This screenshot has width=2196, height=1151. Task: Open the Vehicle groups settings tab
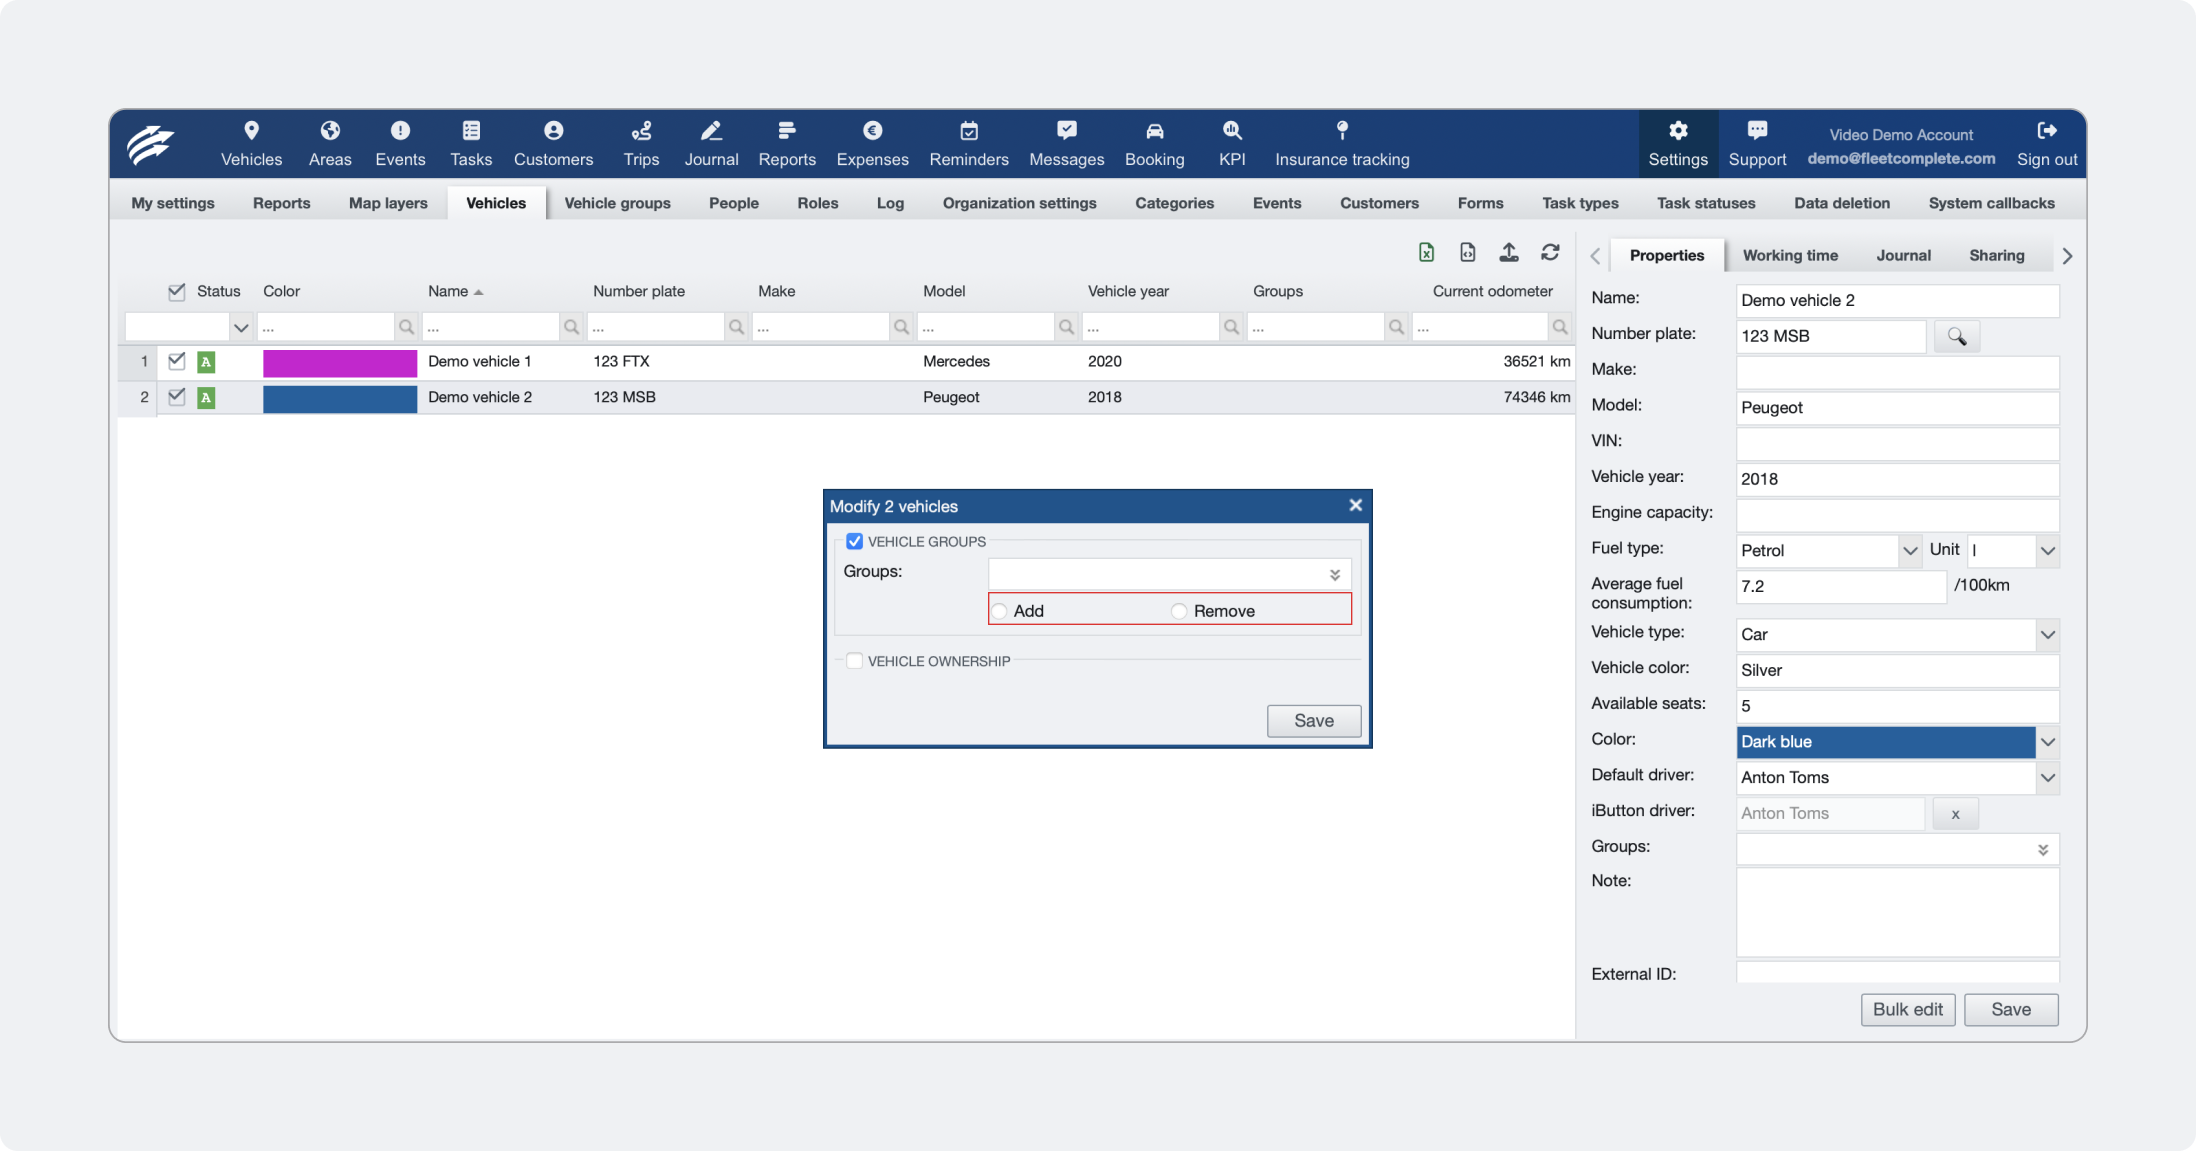(617, 203)
